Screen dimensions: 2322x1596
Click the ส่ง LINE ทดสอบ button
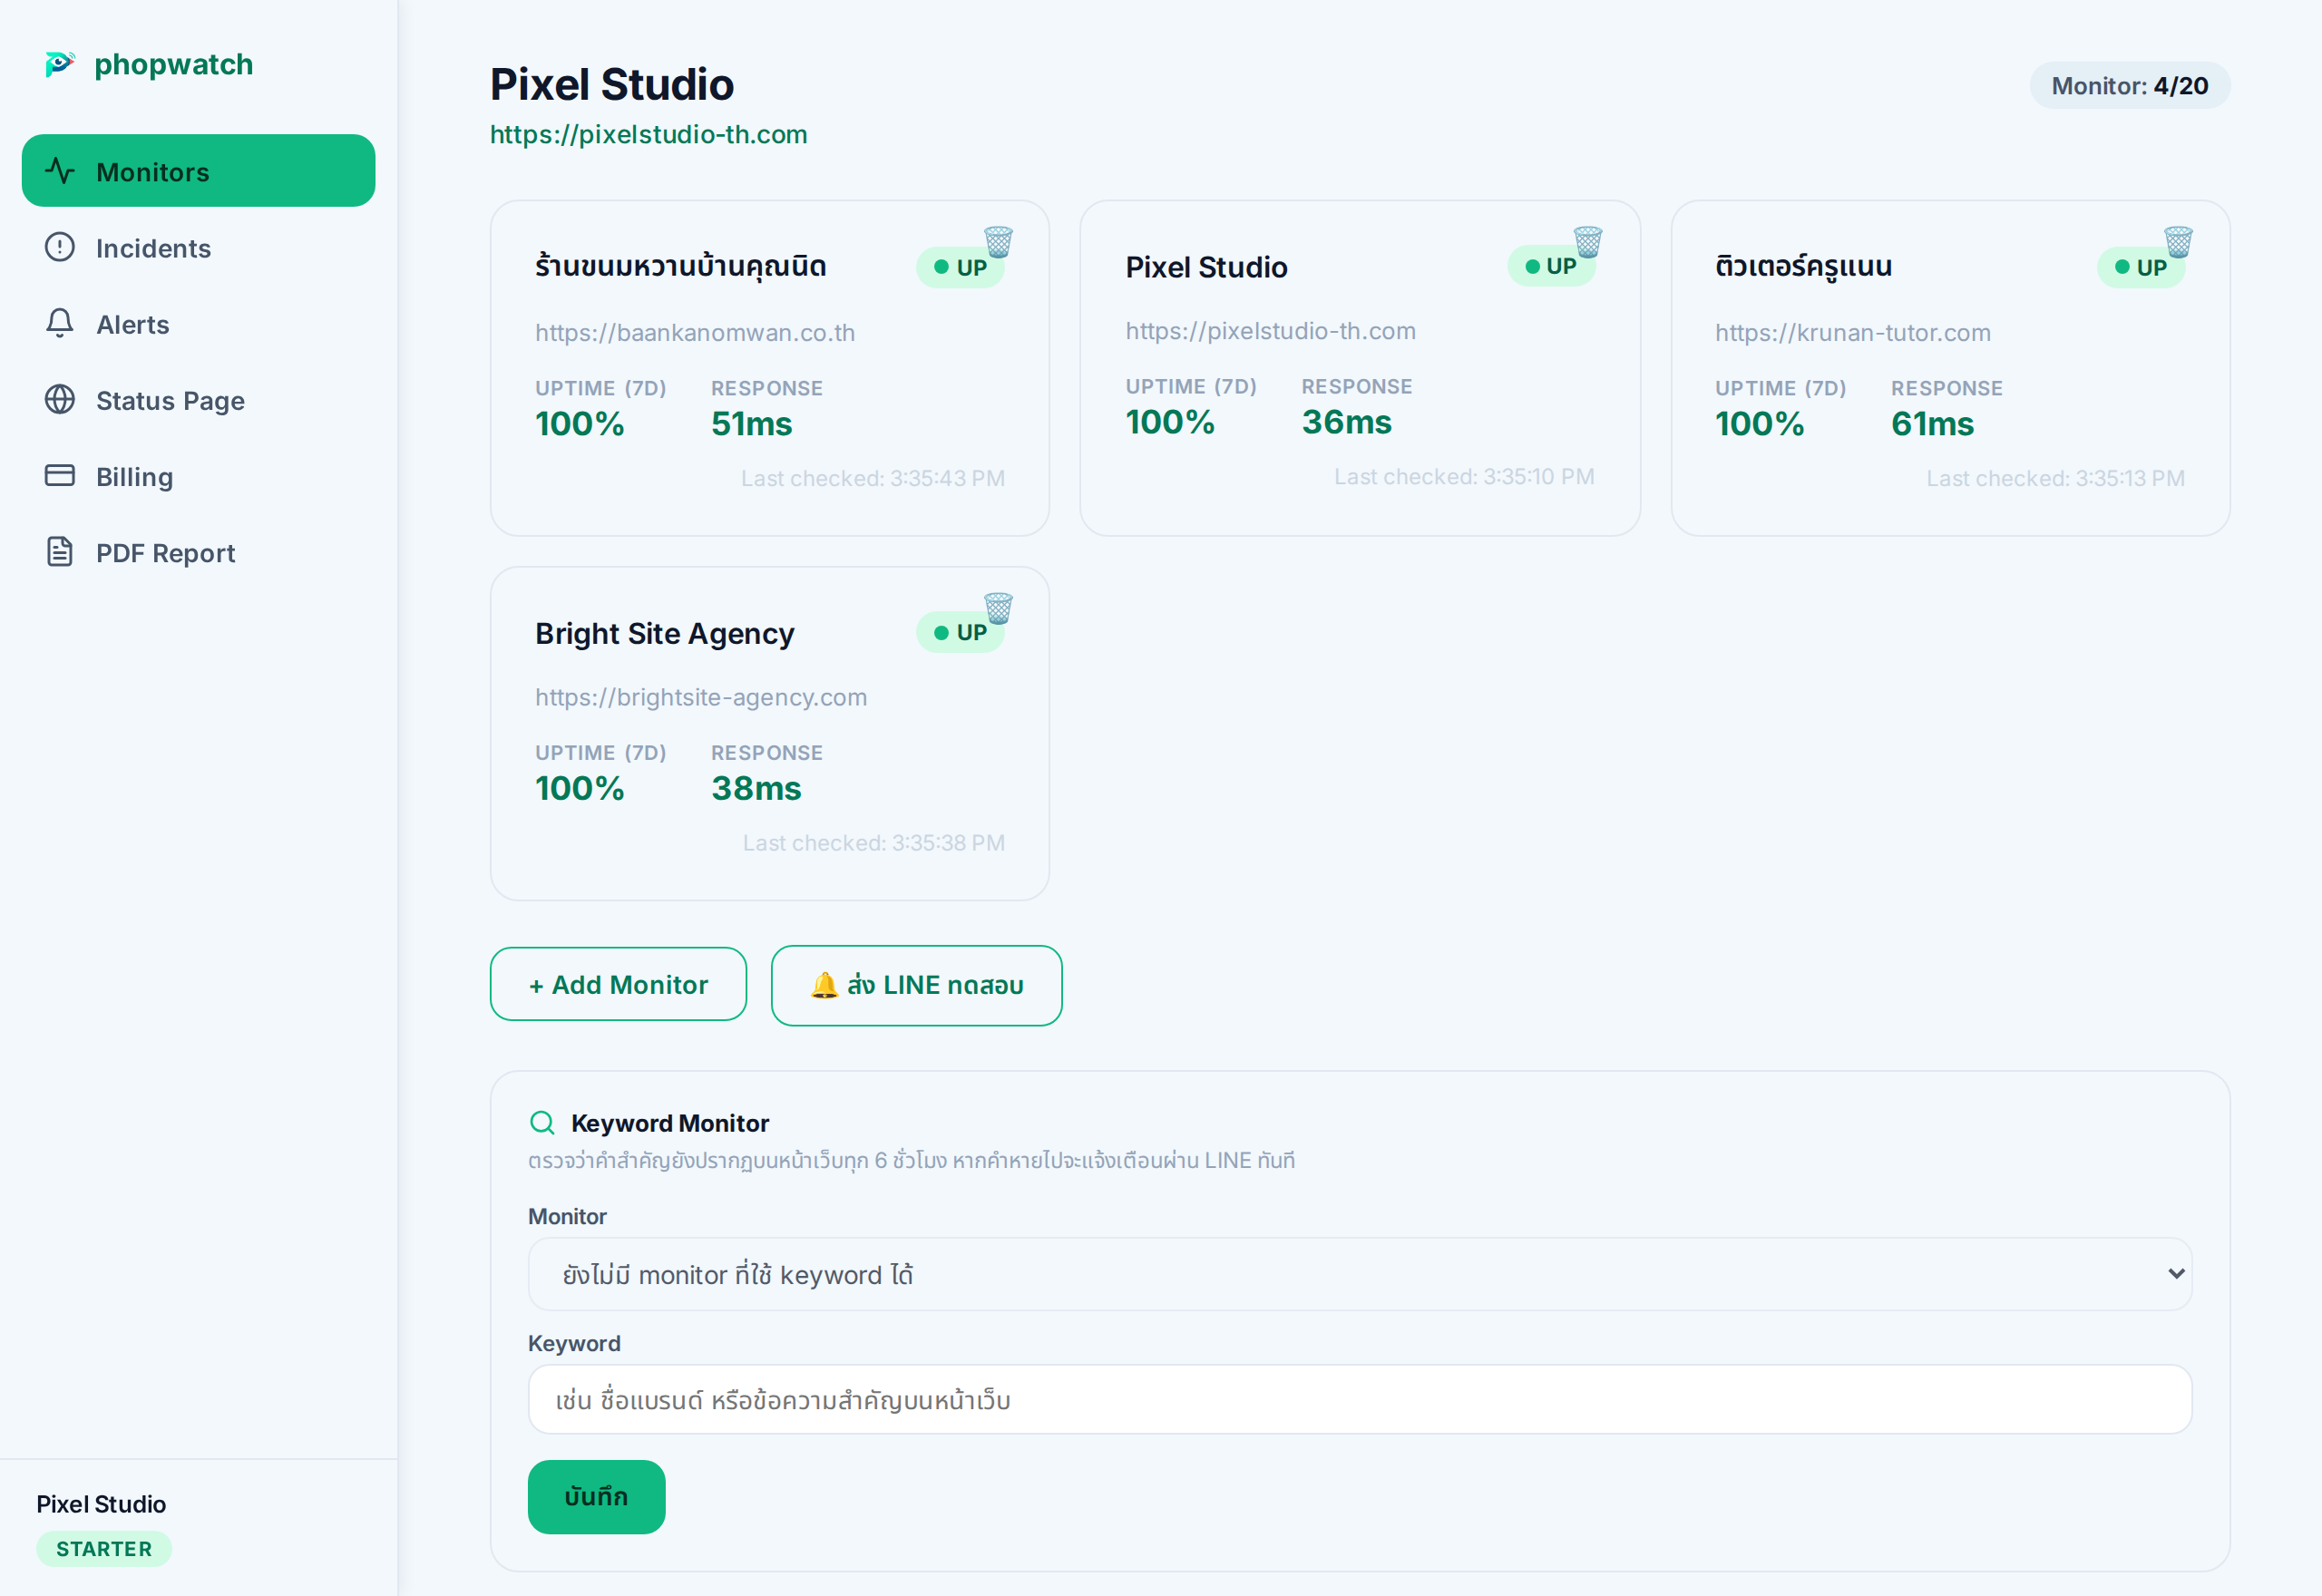point(916,985)
